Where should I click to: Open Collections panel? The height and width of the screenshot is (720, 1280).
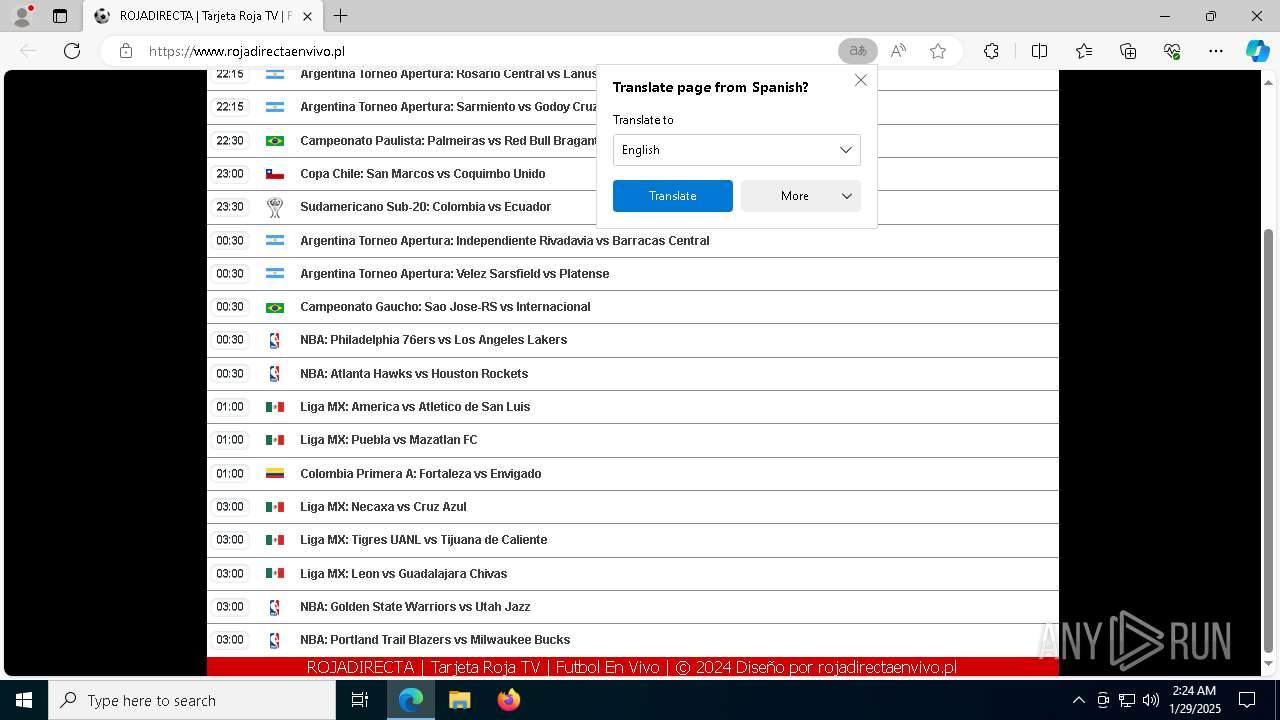tap(1128, 51)
